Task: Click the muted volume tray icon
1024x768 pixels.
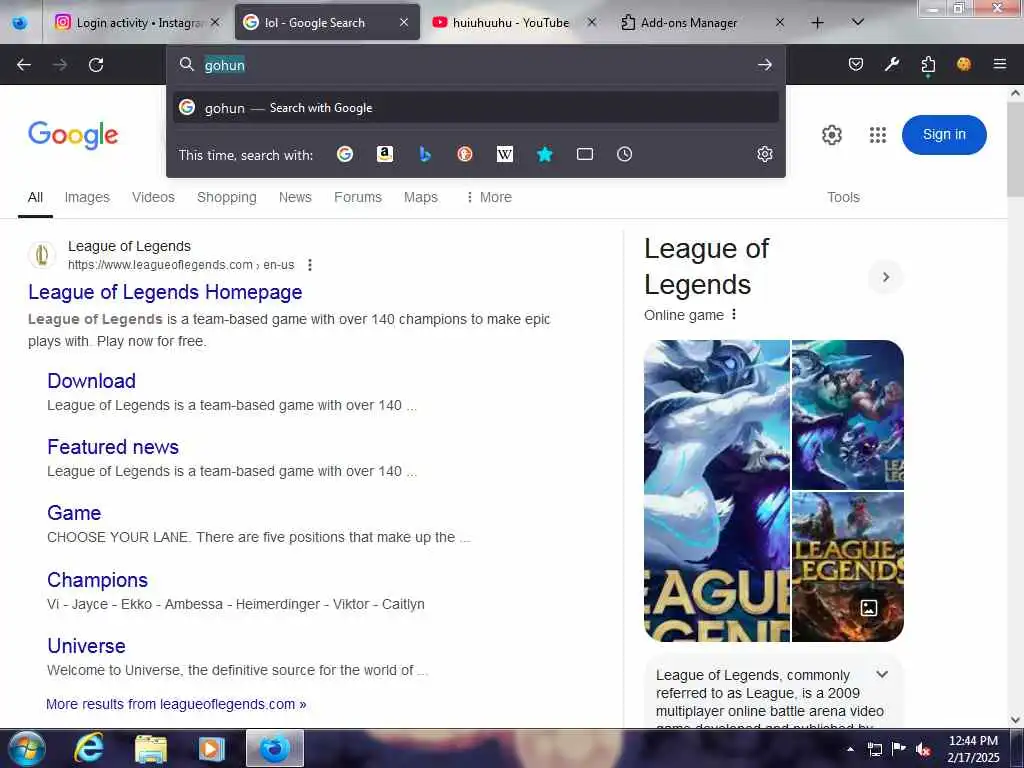Action: 923,749
